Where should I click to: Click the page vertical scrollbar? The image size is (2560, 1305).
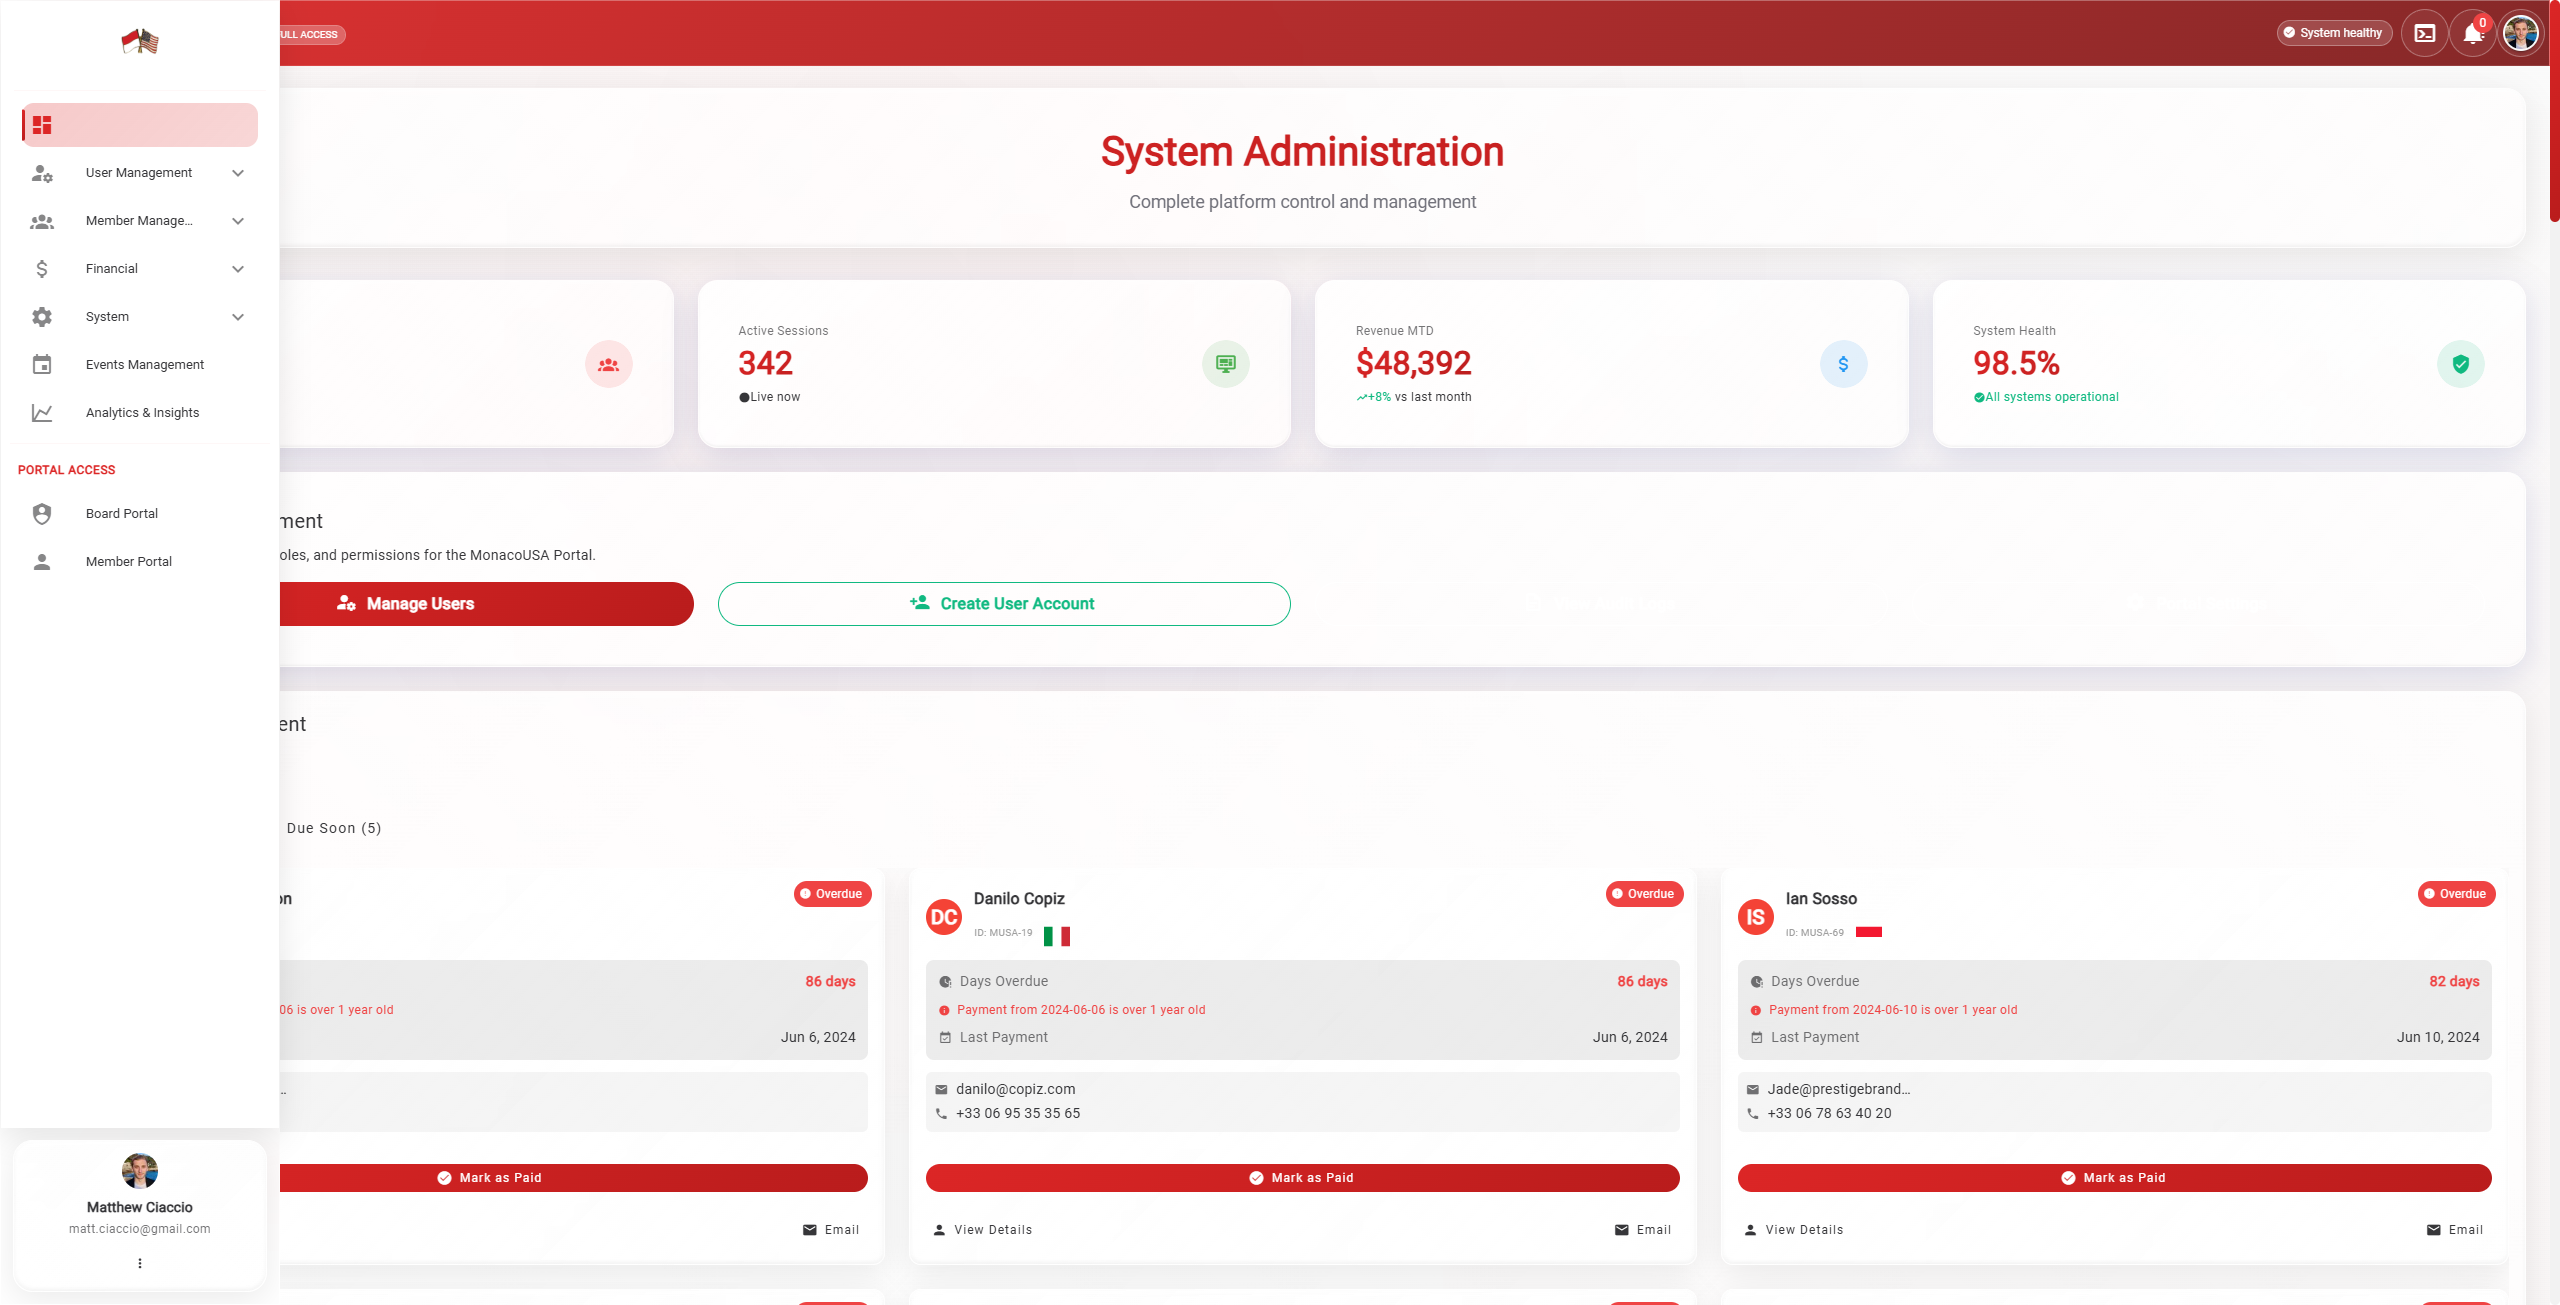pyautogui.click(x=2553, y=110)
